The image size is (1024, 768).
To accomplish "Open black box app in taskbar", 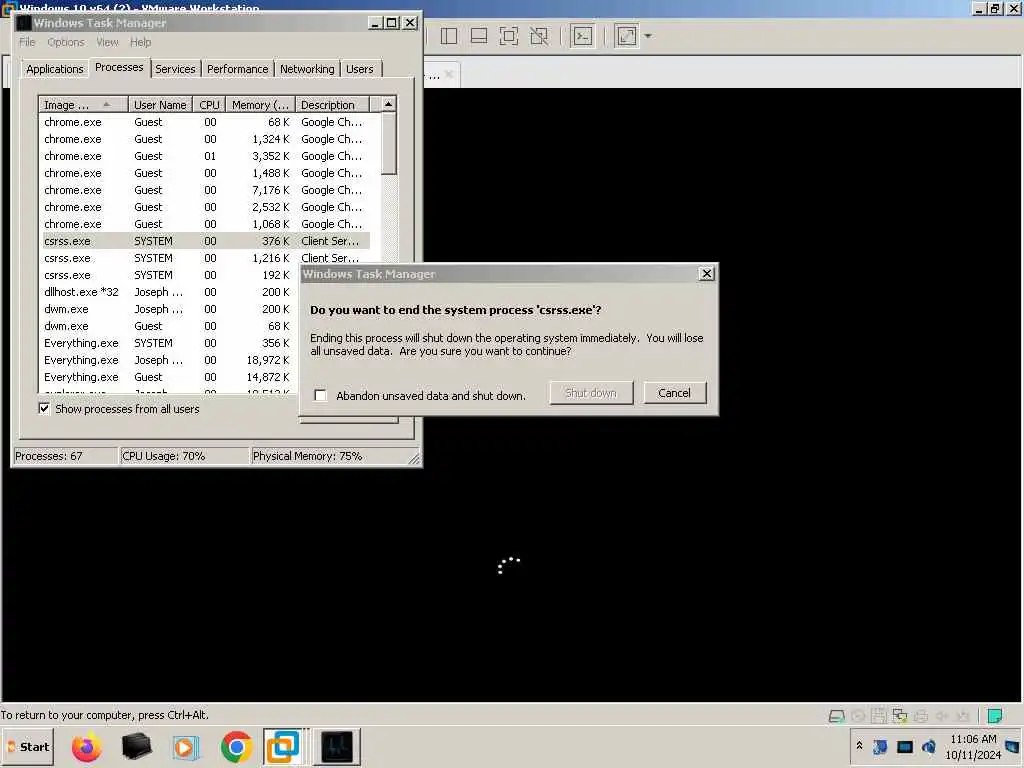I will click(x=136, y=746).
